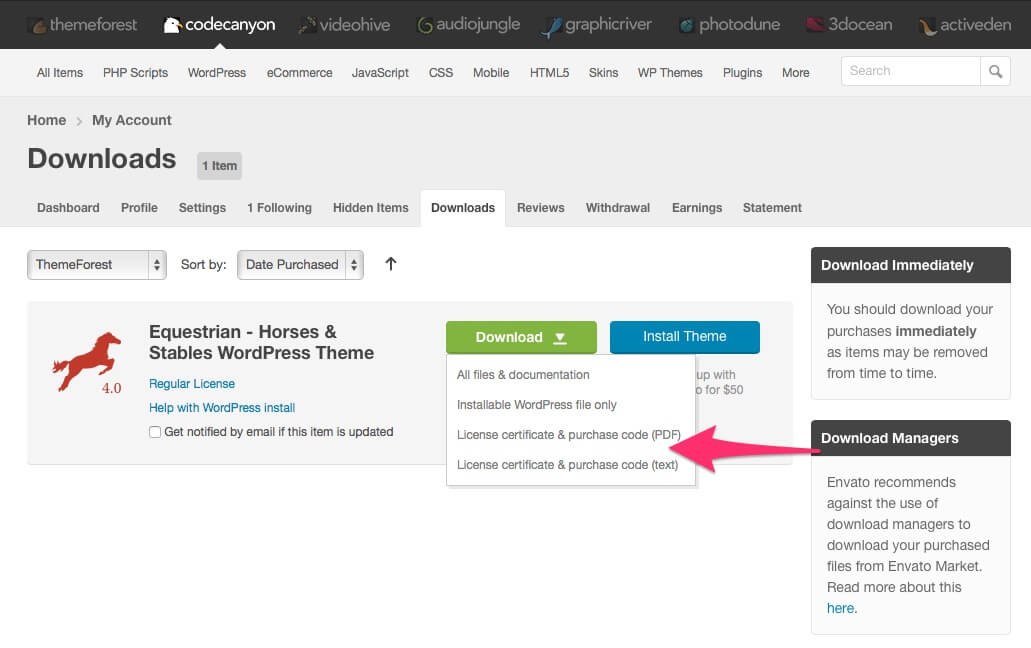Enable email notification for item updates

click(x=155, y=432)
